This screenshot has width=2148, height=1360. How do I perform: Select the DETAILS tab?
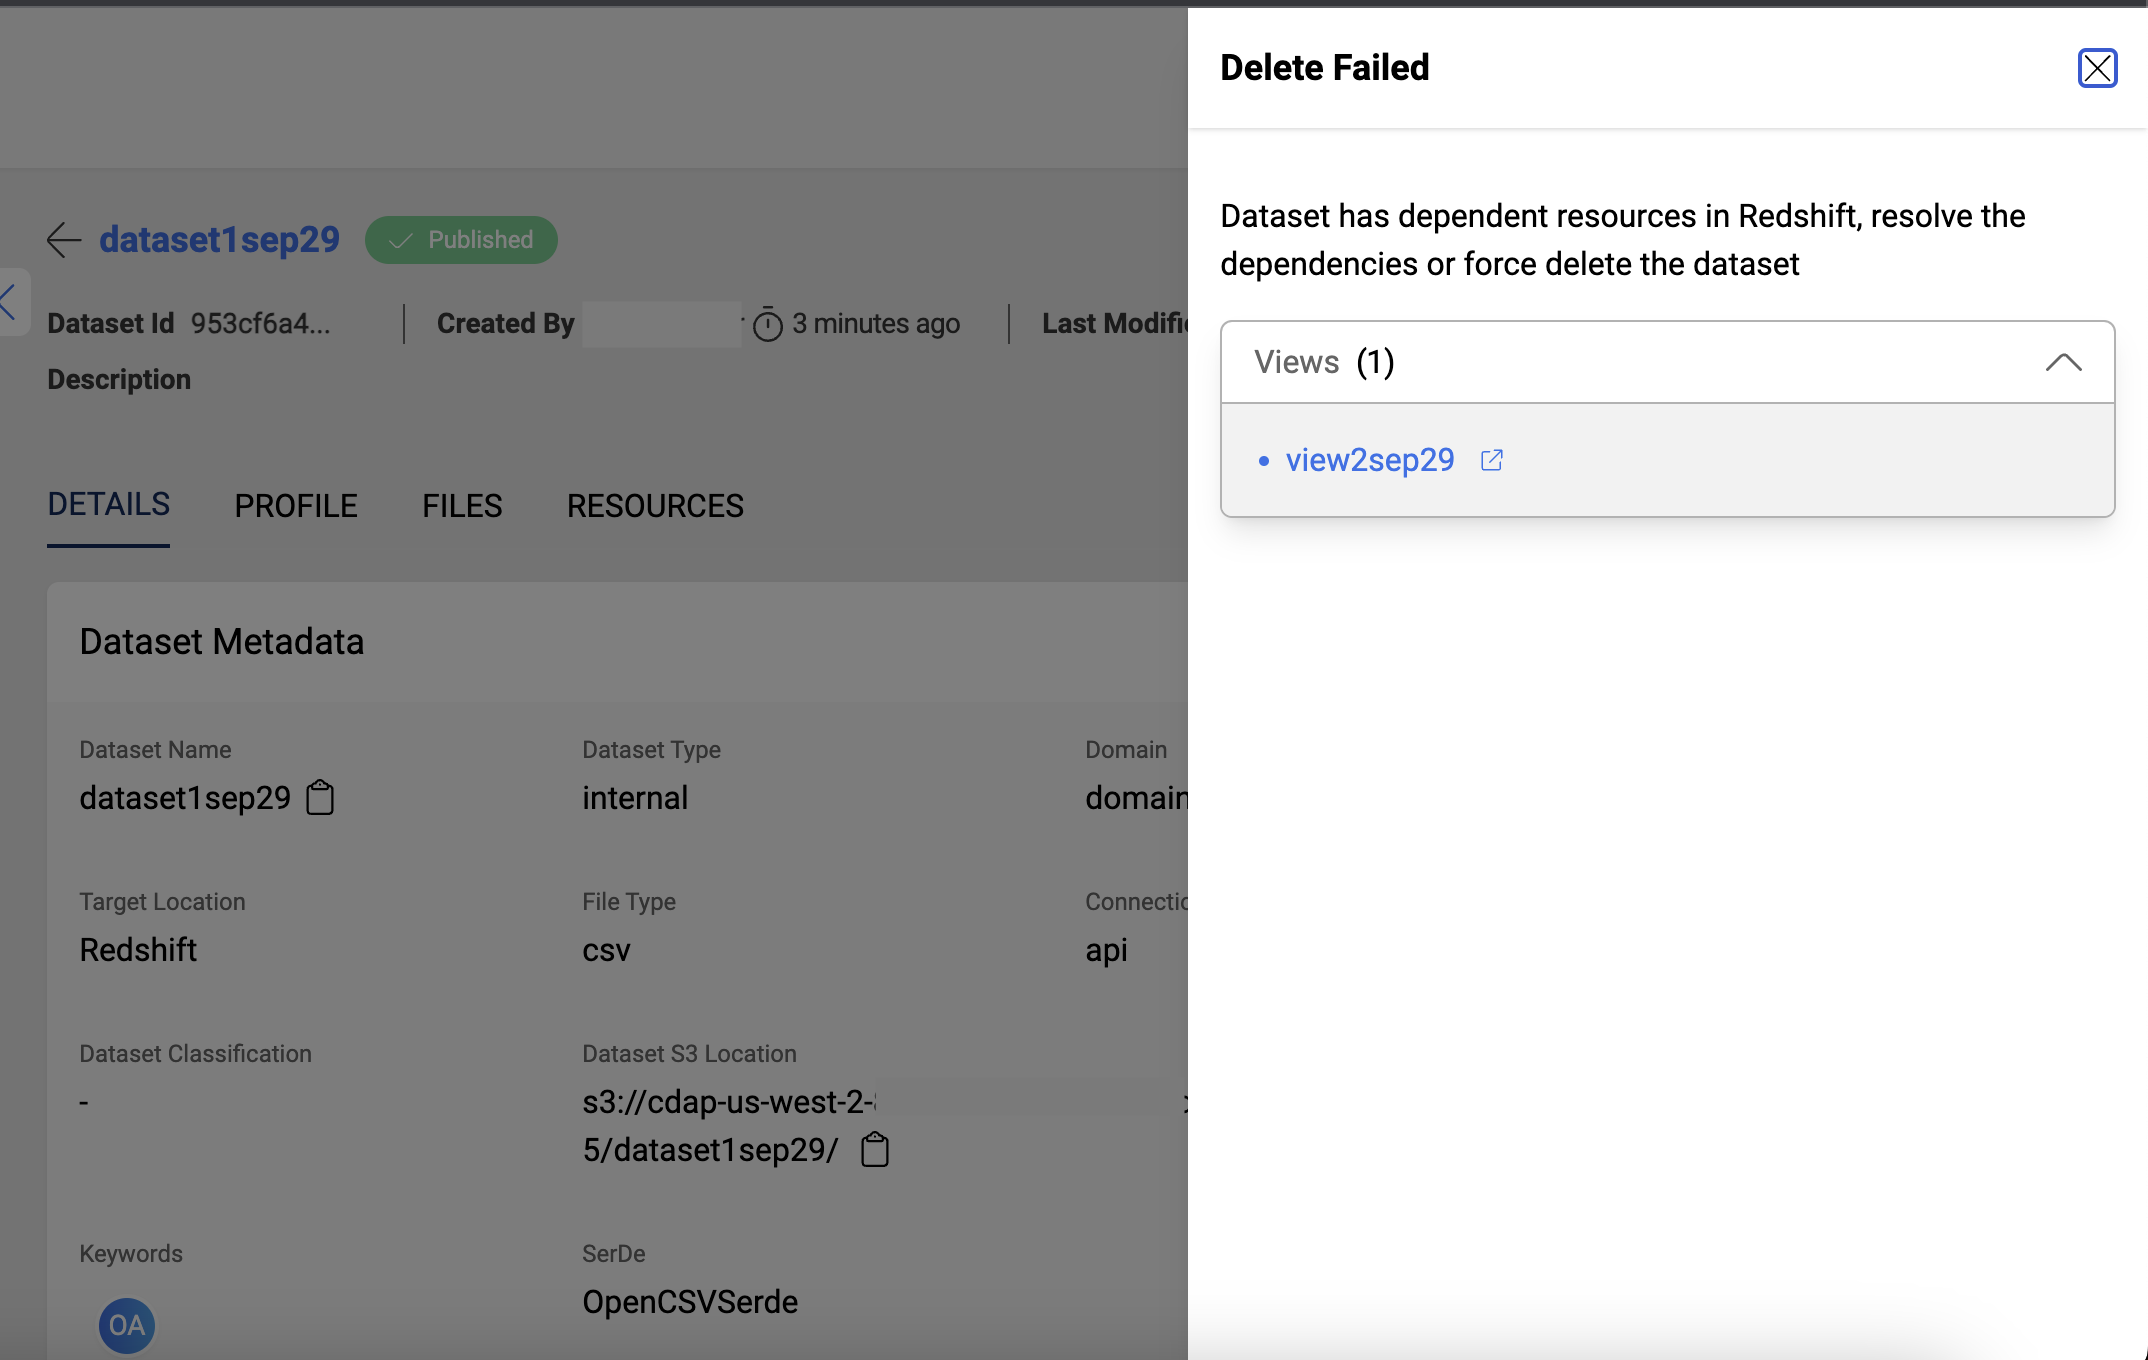pyautogui.click(x=108, y=504)
